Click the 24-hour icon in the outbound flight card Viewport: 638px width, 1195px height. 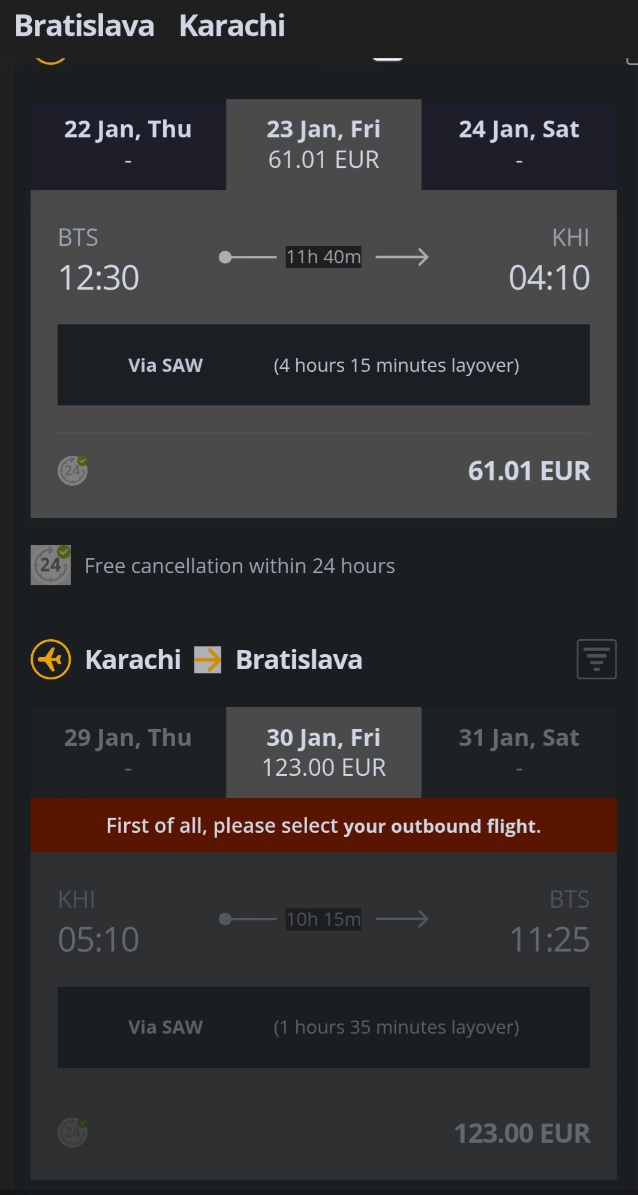[72, 470]
